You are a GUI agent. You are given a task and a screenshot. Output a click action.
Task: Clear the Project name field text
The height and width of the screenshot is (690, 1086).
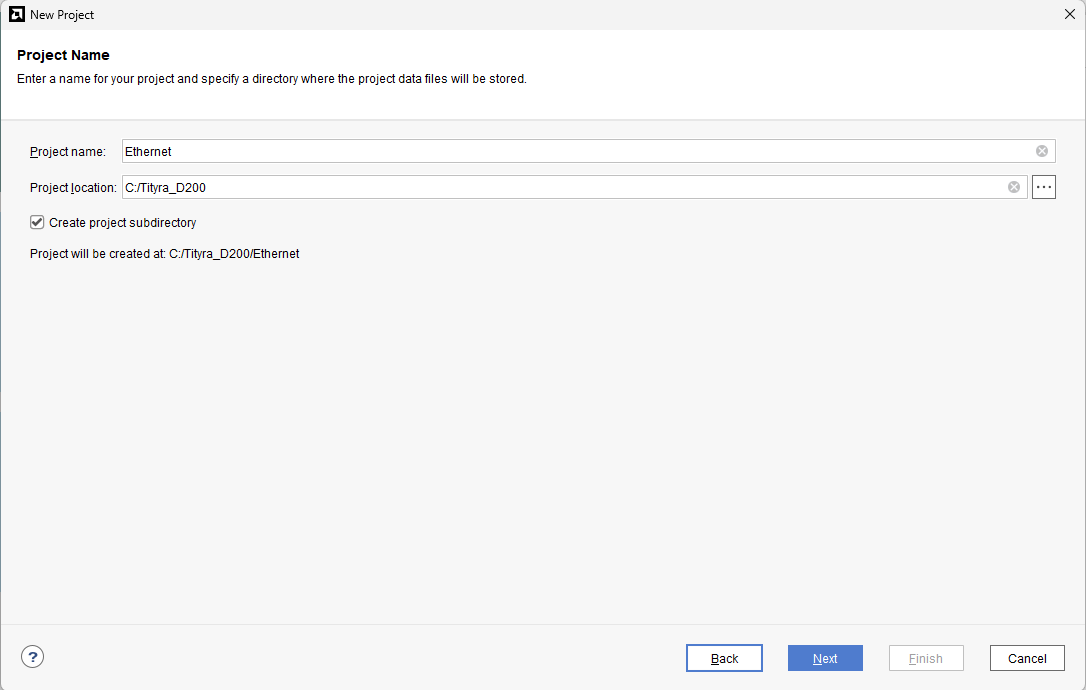(x=1042, y=151)
